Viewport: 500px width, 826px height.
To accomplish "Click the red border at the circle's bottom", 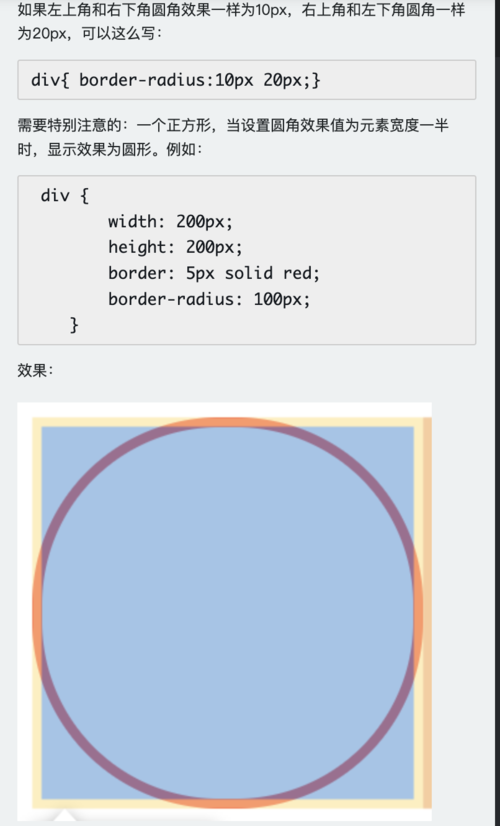I will 228,804.
